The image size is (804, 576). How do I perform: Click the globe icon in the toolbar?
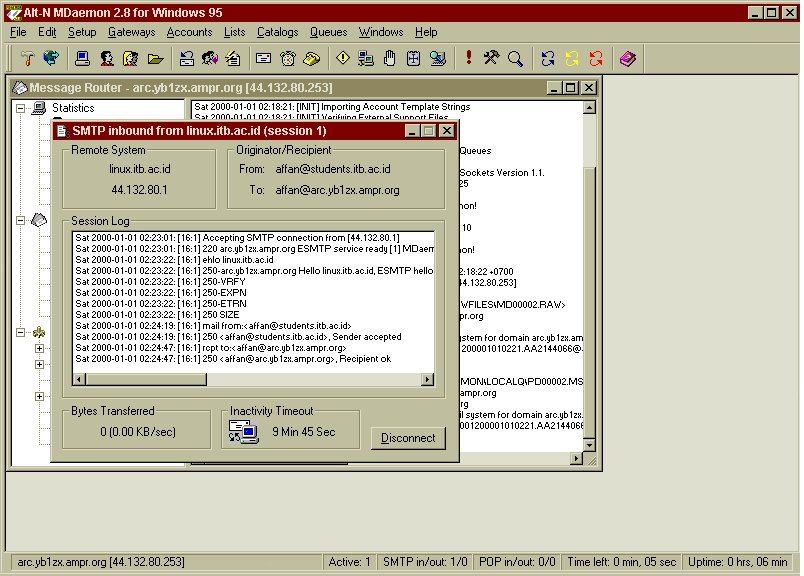point(51,59)
